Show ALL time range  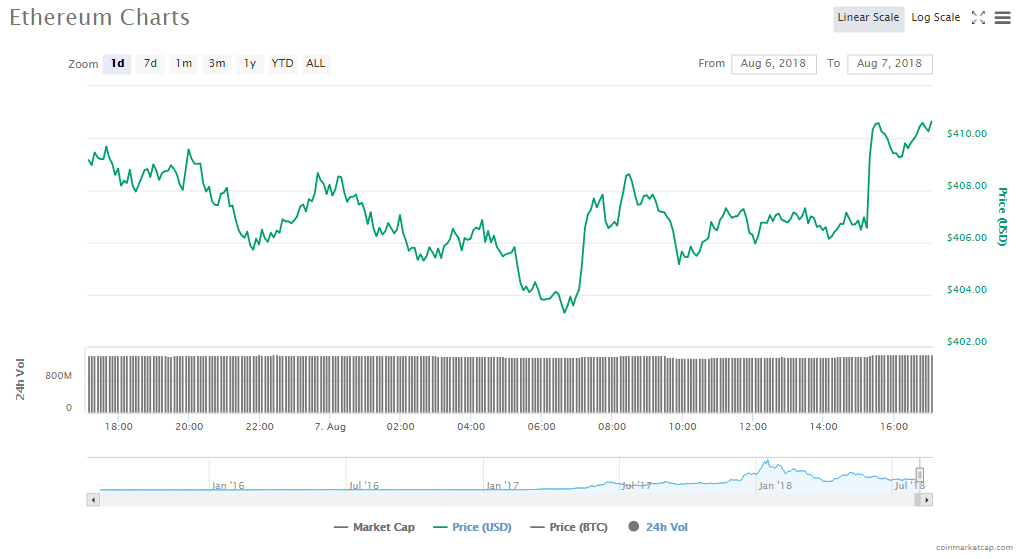315,64
